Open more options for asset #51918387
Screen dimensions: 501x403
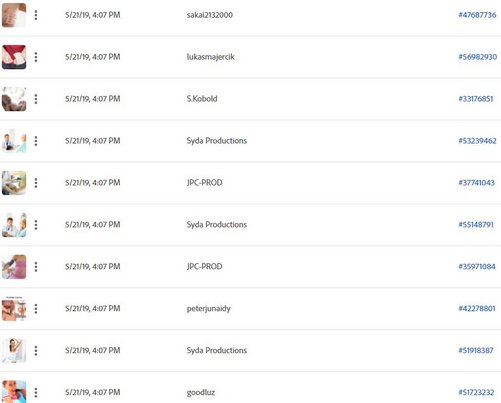36,351
